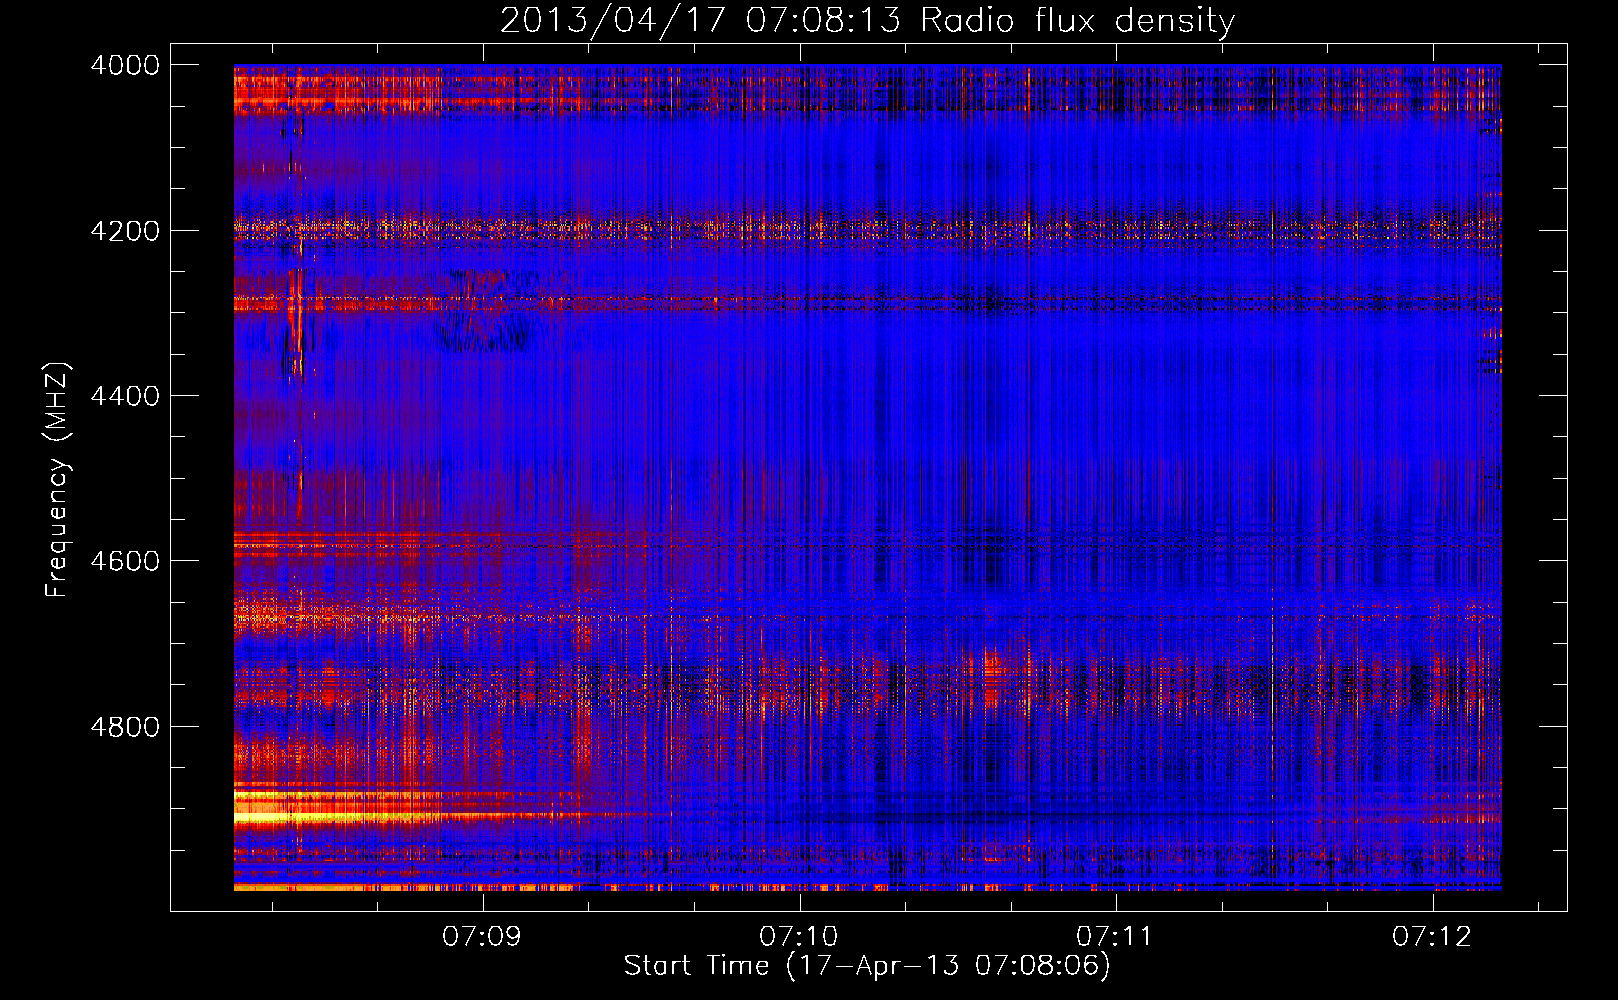Click the 4200 frequency tick label
The image size is (1618, 1000).
click(x=125, y=231)
